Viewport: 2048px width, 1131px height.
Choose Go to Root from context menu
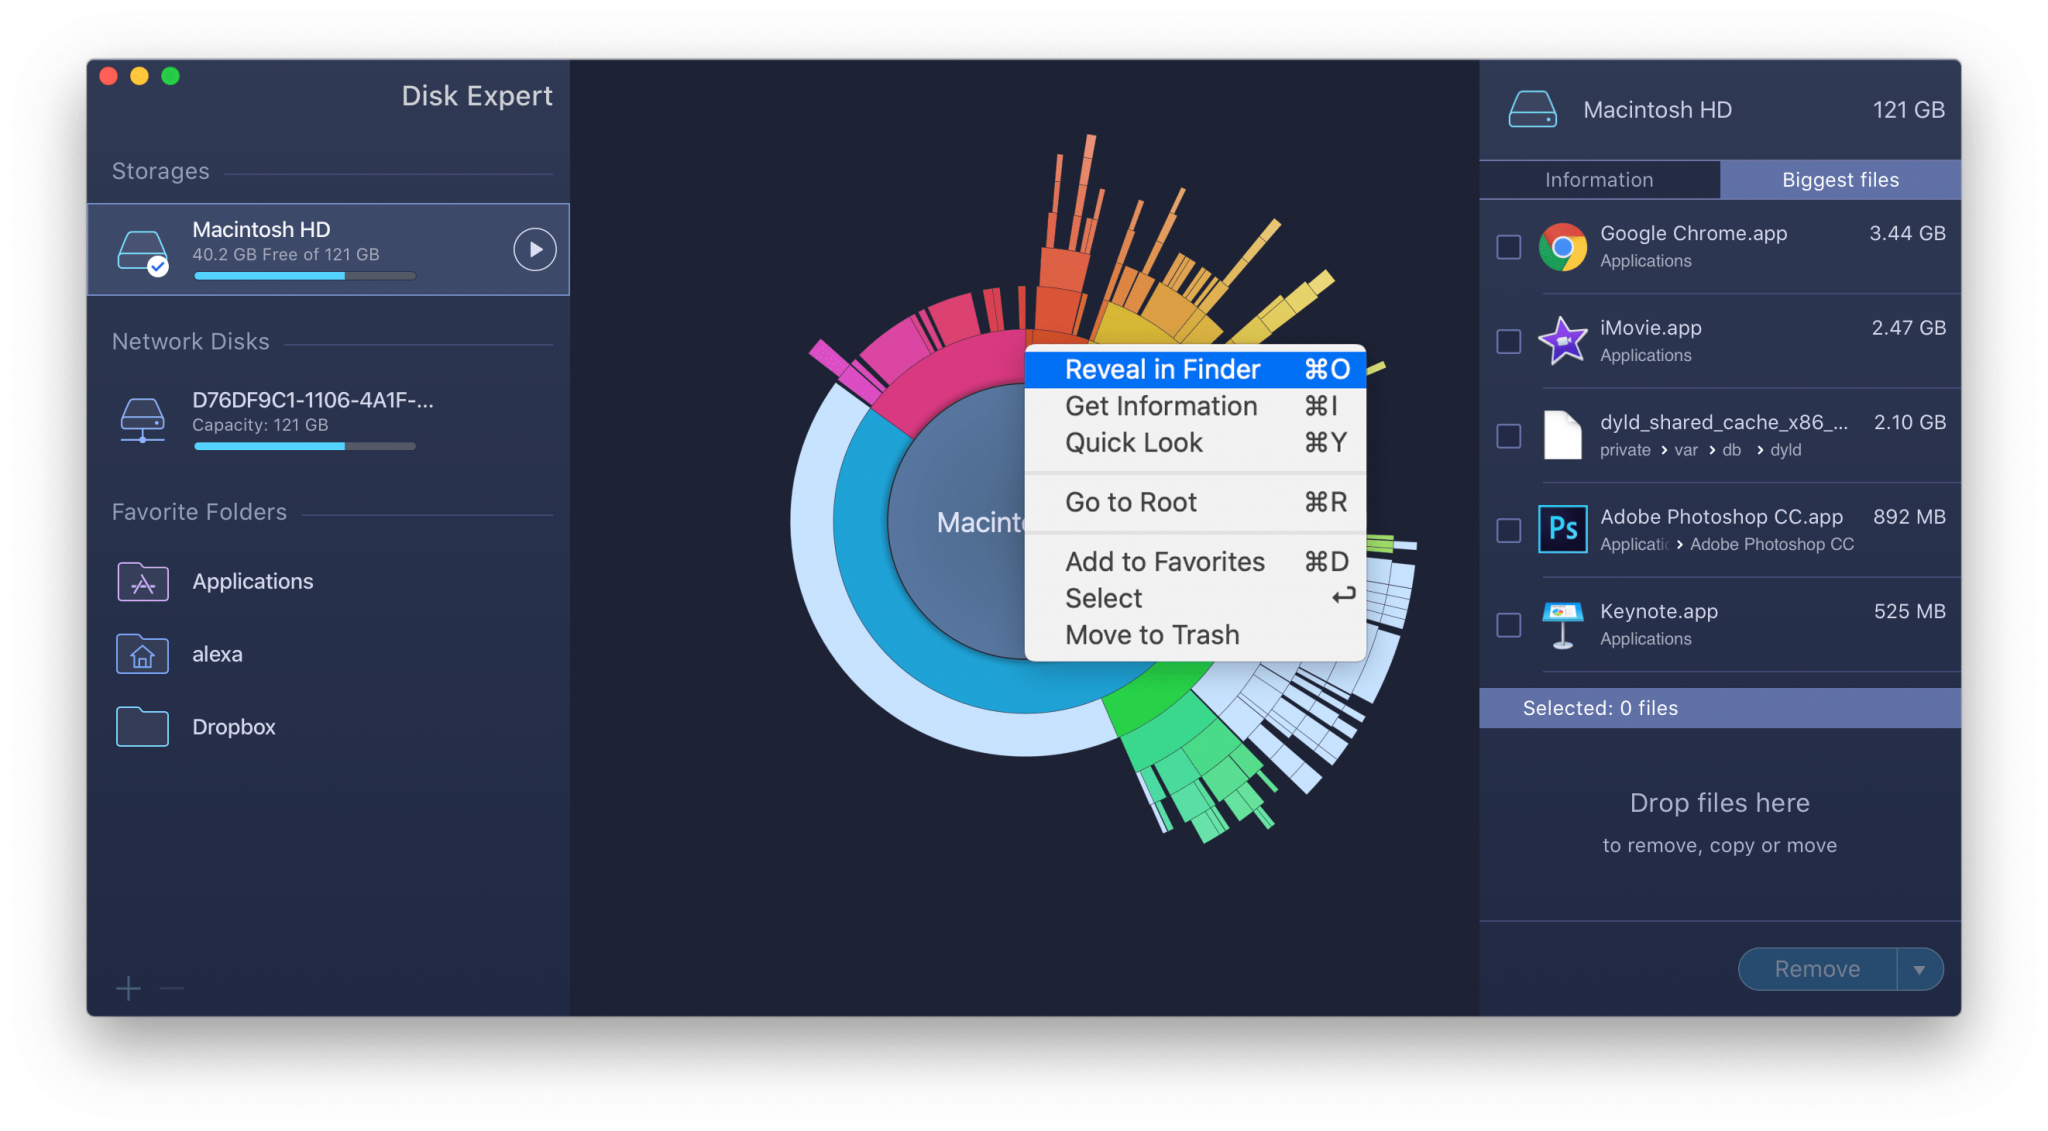[x=1195, y=502]
